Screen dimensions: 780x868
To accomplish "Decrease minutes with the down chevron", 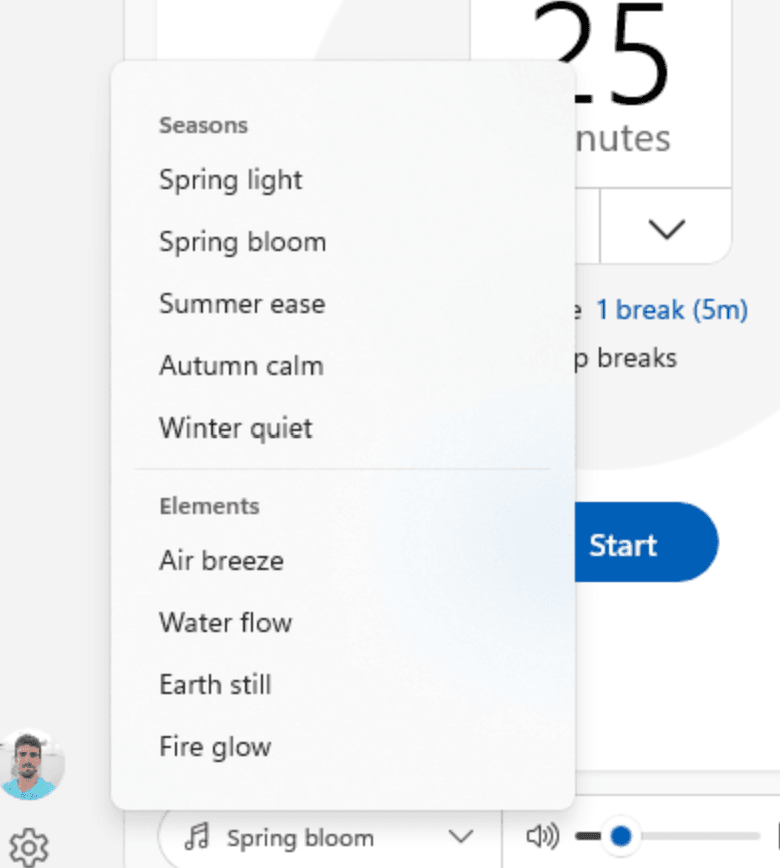I will [x=666, y=229].
